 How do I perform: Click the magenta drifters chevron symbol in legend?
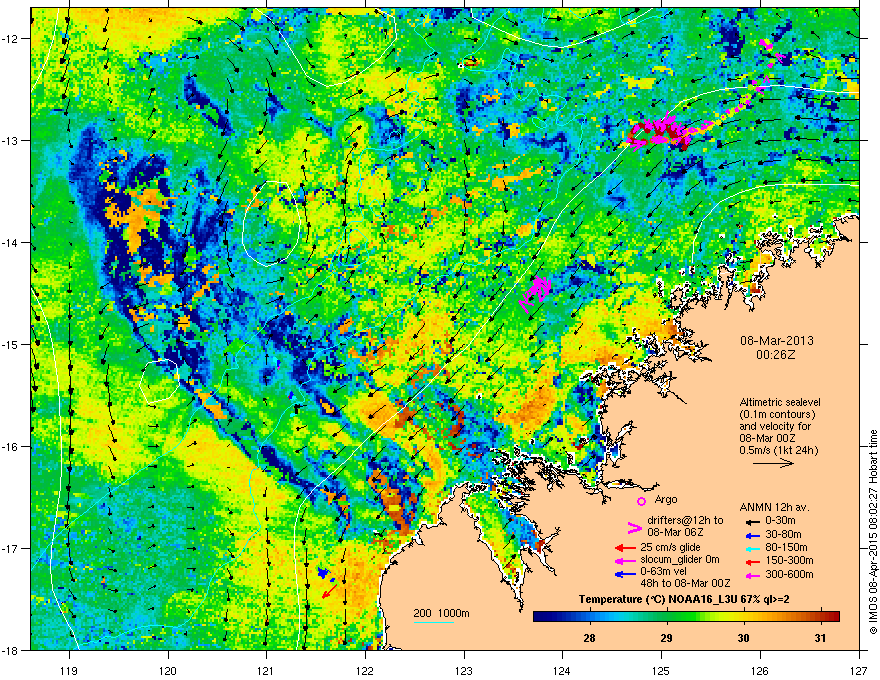pyautogui.click(x=634, y=527)
